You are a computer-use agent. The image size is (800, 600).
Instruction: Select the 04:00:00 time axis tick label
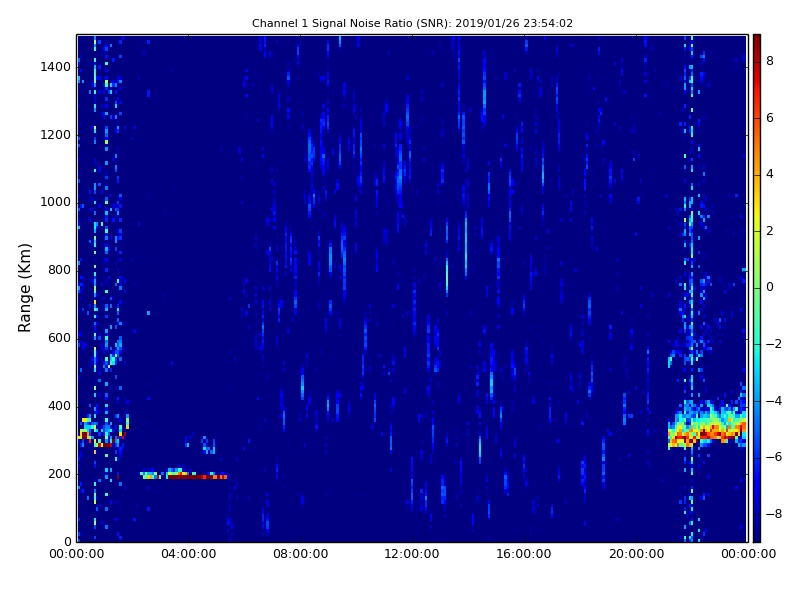click(x=189, y=555)
